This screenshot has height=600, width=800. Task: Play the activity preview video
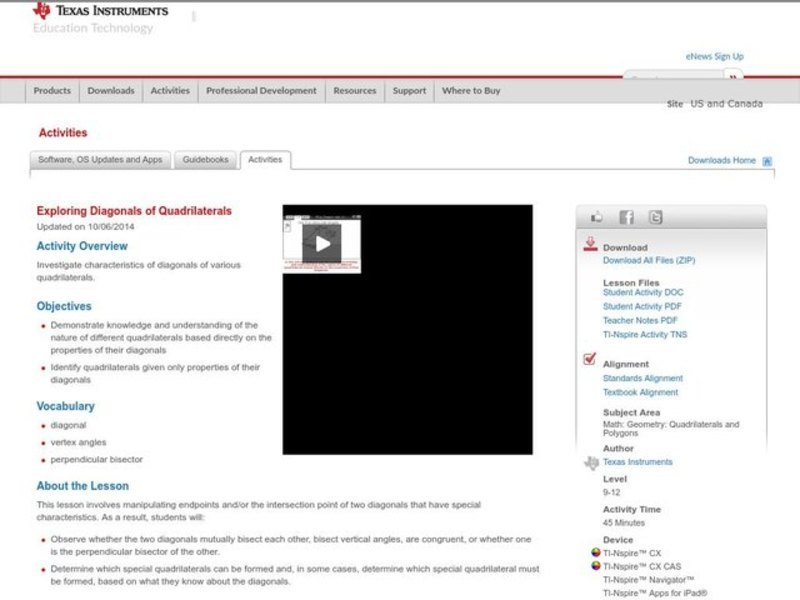(x=321, y=240)
